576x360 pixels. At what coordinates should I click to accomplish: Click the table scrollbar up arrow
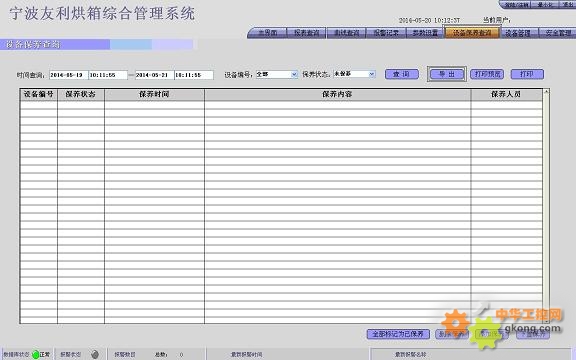(546, 91)
